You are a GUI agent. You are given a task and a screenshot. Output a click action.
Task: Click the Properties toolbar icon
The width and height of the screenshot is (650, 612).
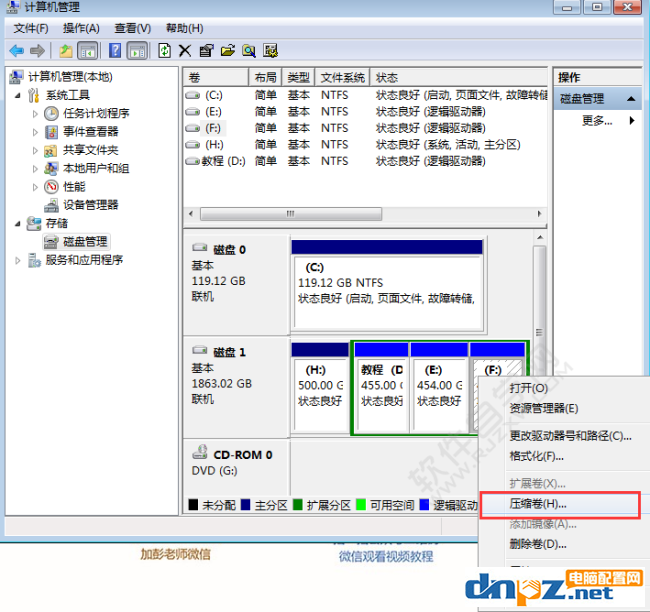(x=206, y=51)
